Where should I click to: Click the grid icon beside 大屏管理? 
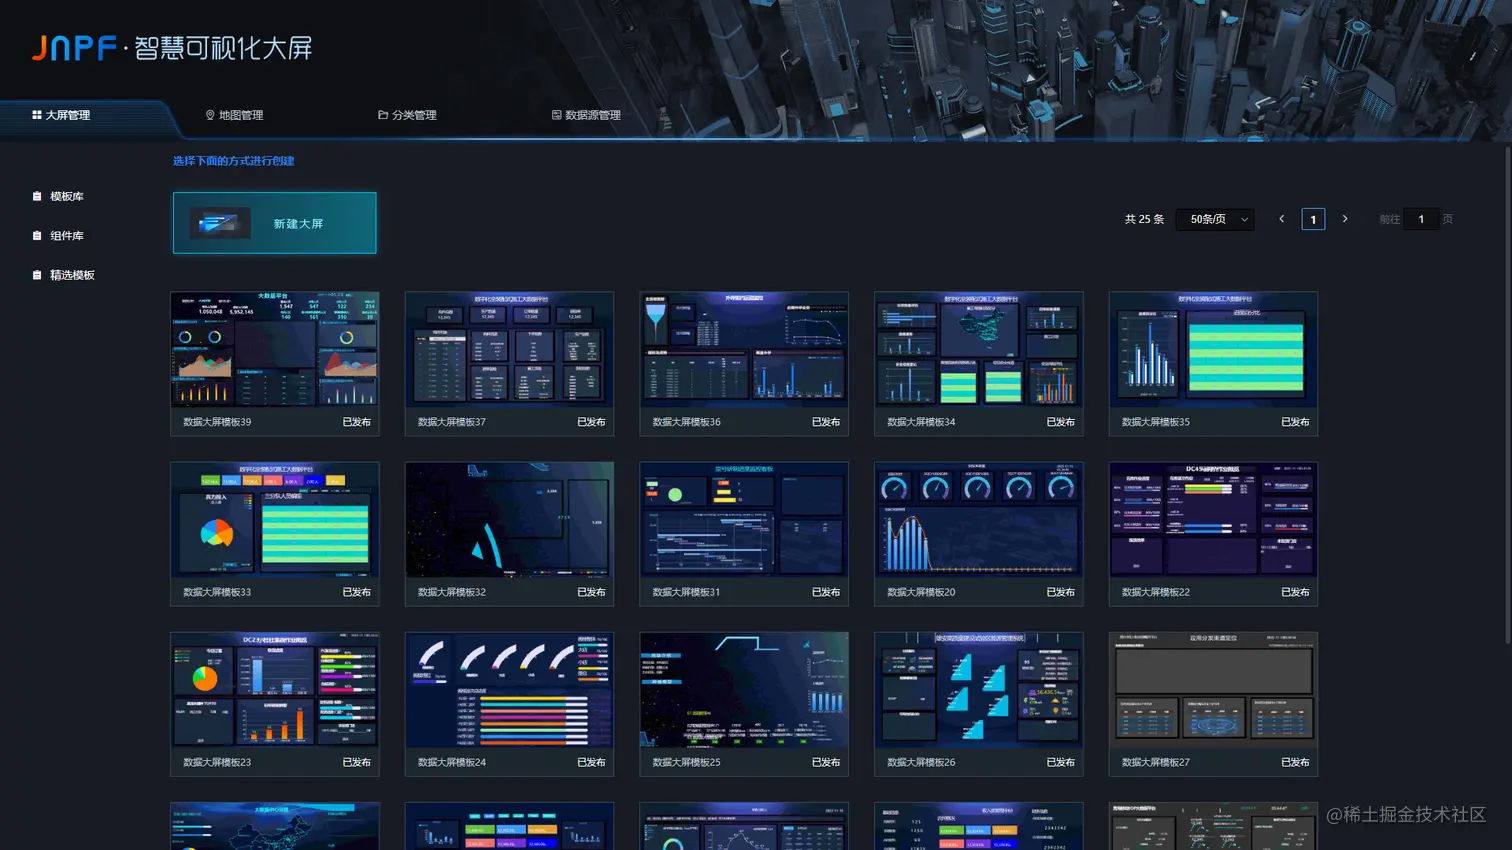coord(37,115)
